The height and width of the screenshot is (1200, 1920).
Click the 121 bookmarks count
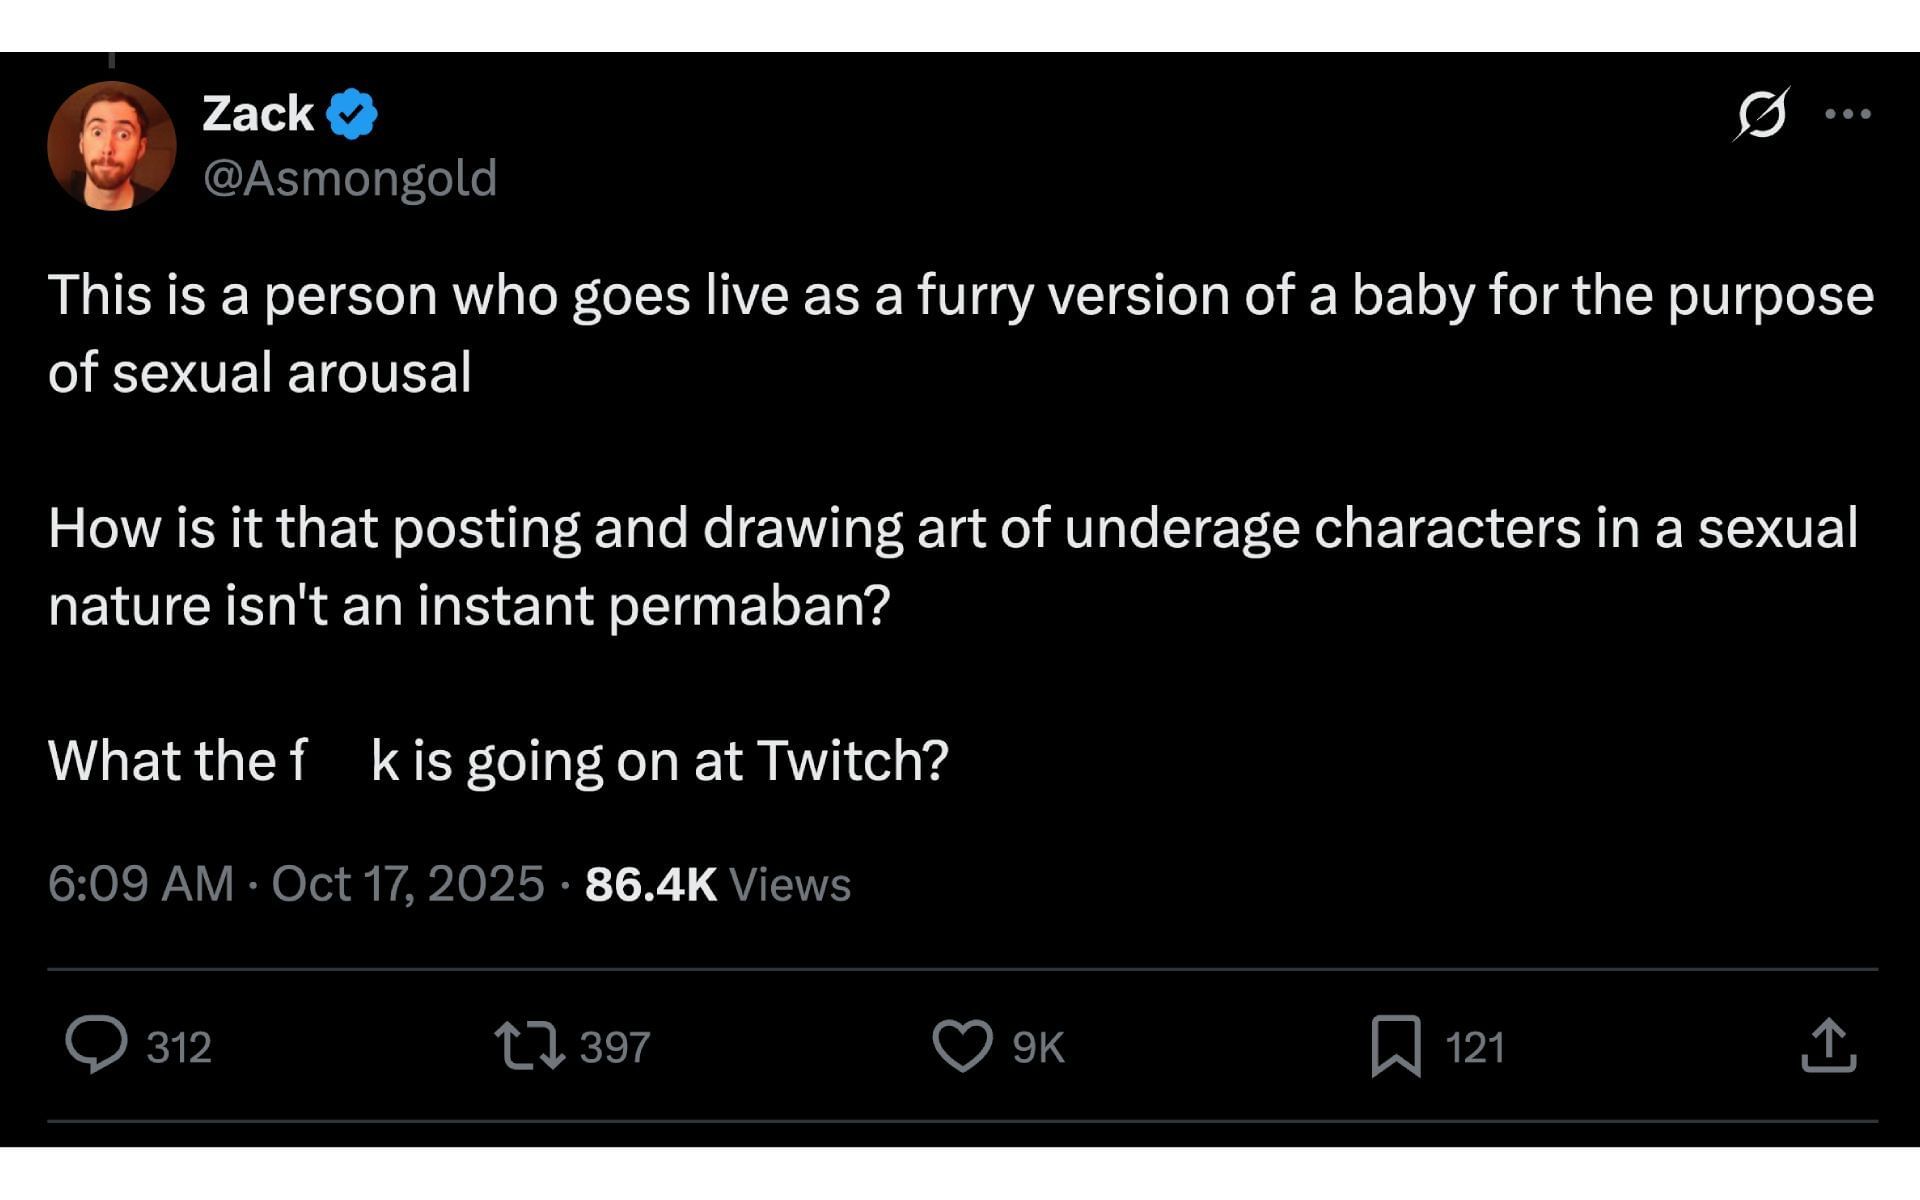pos(1474,1048)
